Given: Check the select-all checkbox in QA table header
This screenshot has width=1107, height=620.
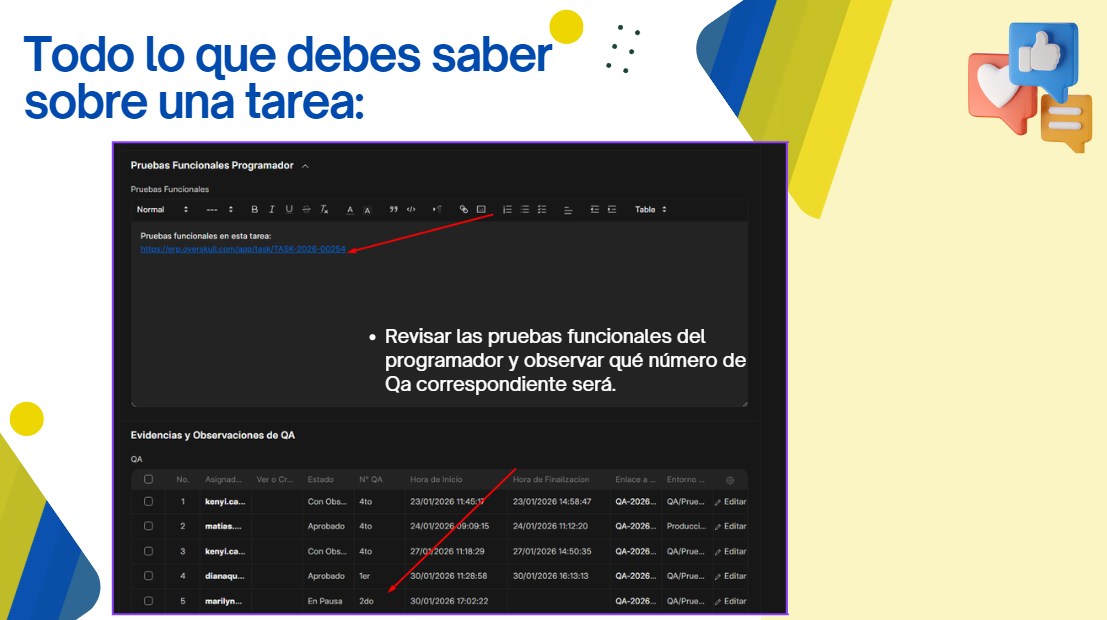Looking at the screenshot, I should point(148,480).
